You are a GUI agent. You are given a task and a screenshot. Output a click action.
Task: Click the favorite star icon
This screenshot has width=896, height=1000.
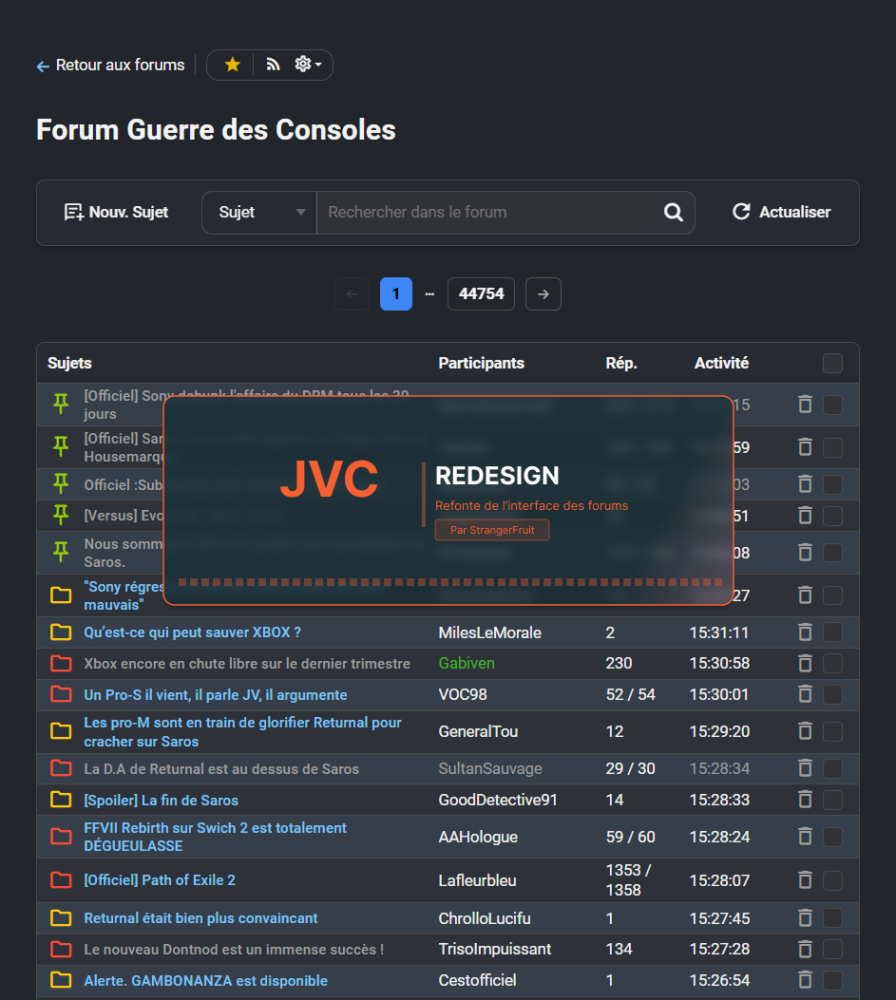233,64
